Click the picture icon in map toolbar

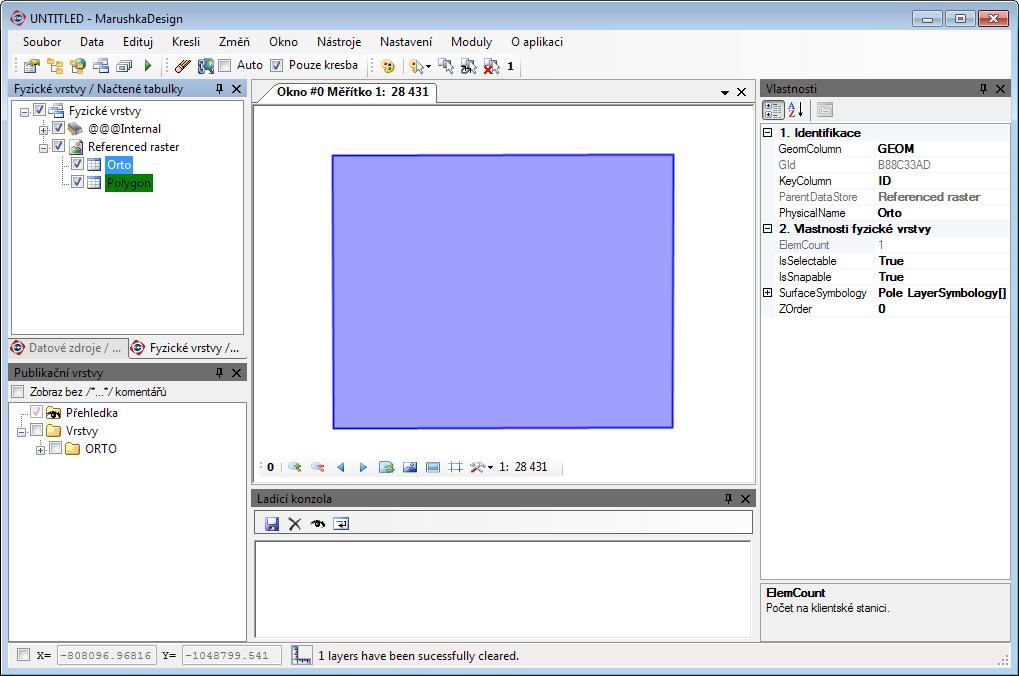click(409, 467)
